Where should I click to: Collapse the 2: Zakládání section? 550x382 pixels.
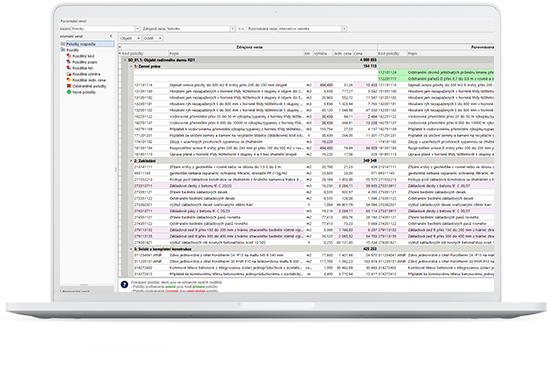pyautogui.click(x=131, y=161)
